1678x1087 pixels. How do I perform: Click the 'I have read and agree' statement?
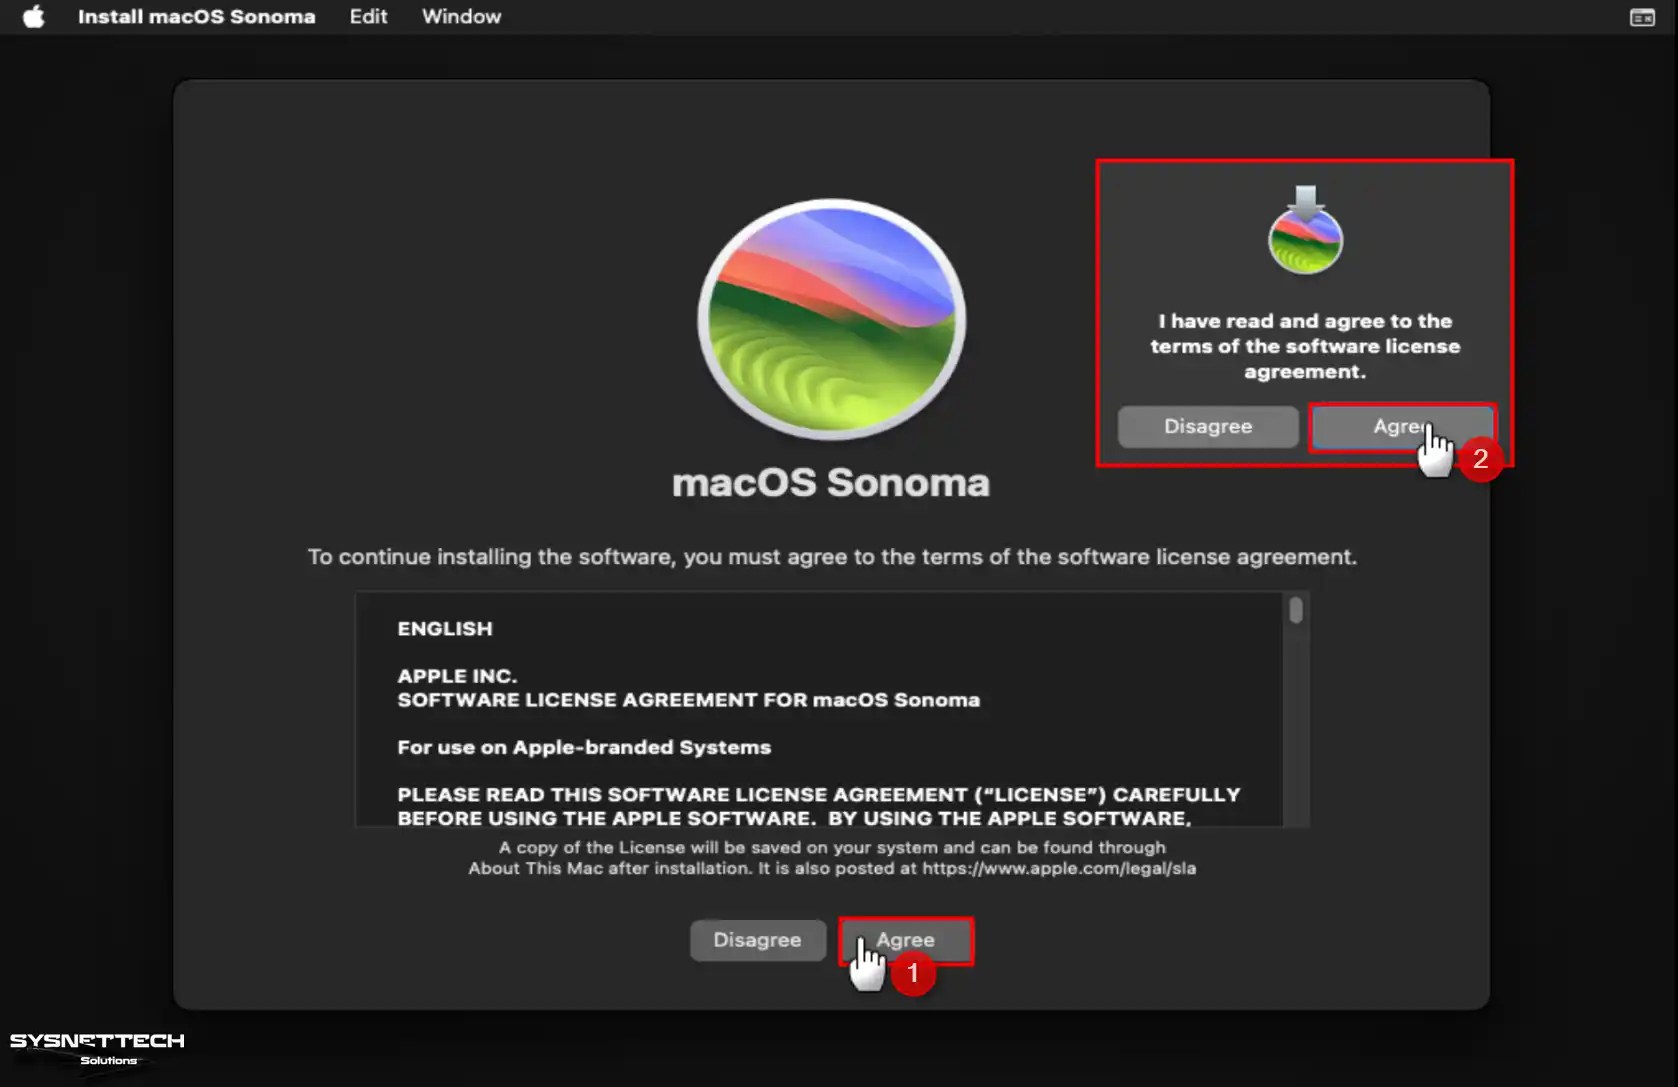1304,346
